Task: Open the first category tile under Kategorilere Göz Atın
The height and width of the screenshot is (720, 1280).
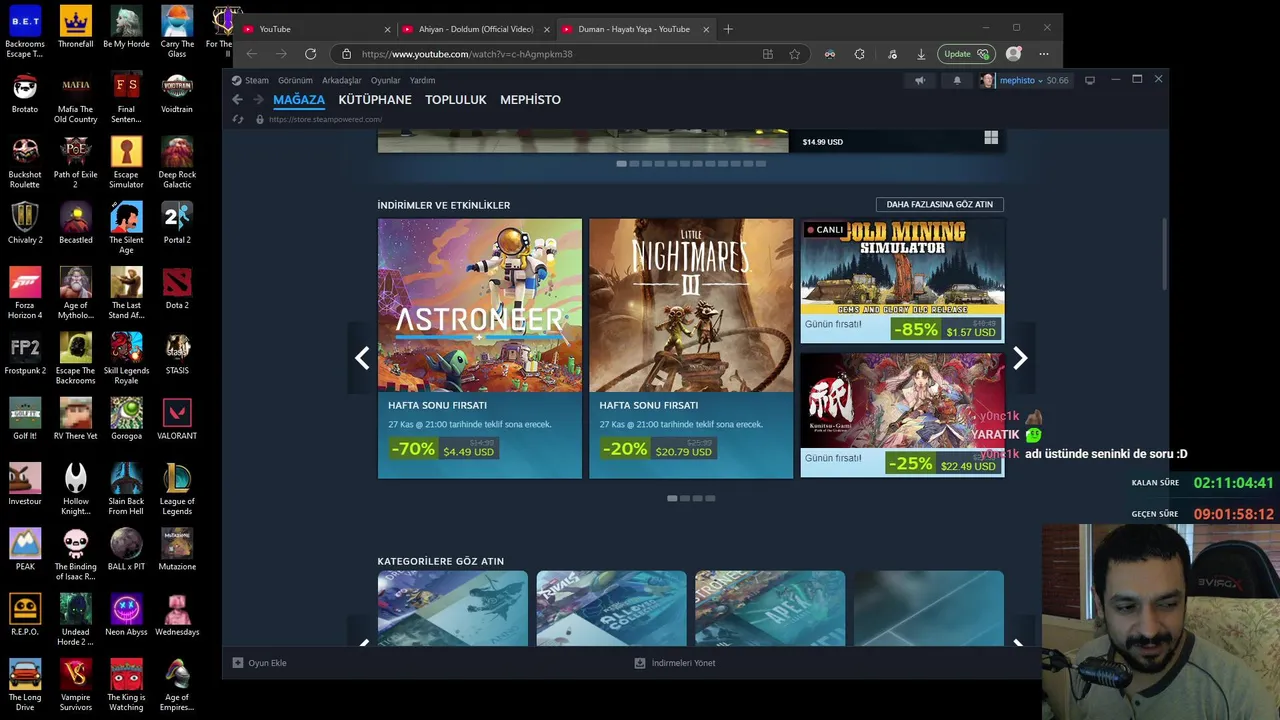Action: coord(452,608)
